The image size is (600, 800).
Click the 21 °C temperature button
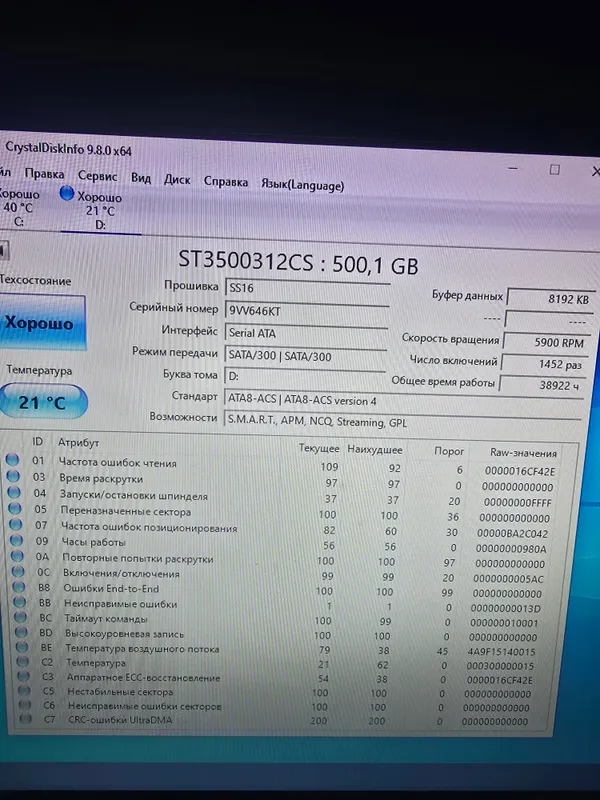pyautogui.click(x=43, y=403)
